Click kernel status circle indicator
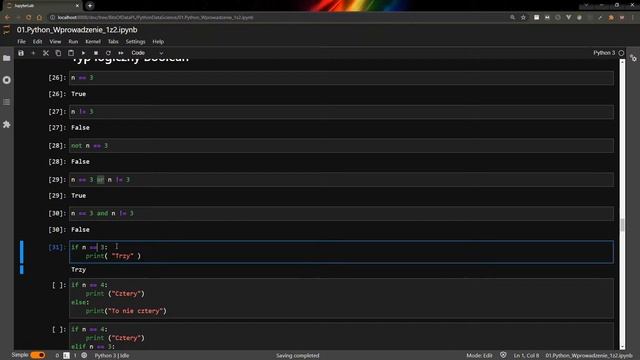 coord(621,53)
